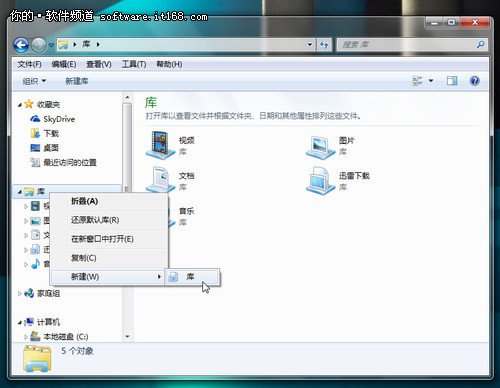Click navigation pane scroll up arrow
The height and width of the screenshot is (388, 500).
tap(127, 97)
